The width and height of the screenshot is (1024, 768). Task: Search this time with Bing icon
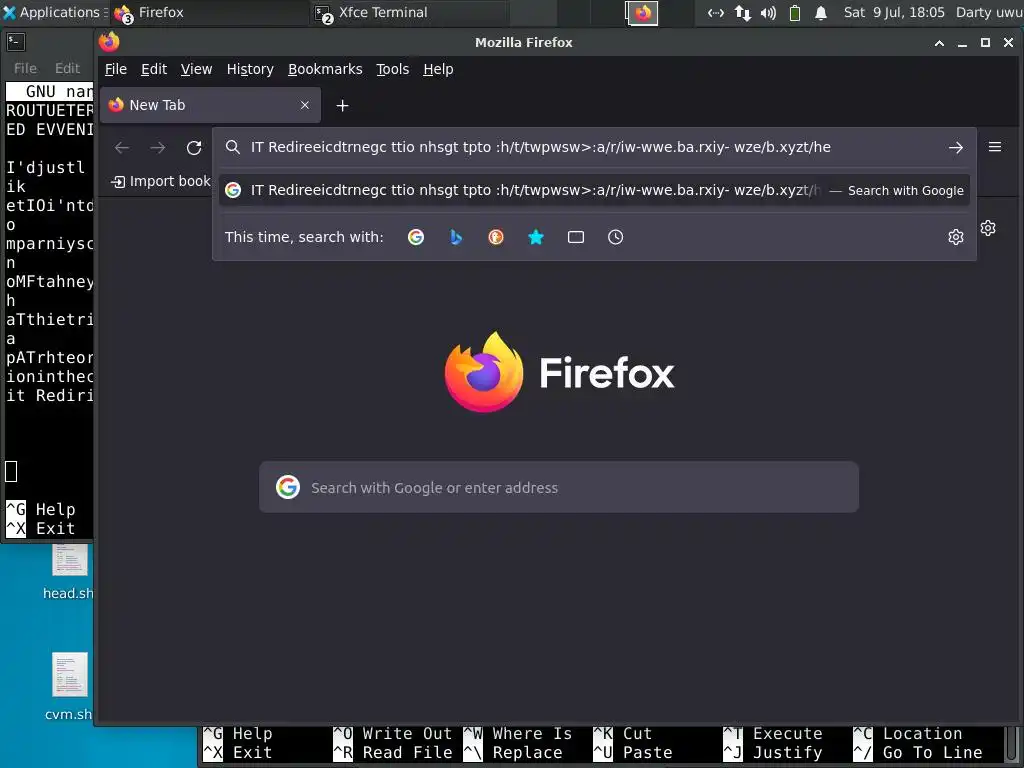coord(456,237)
